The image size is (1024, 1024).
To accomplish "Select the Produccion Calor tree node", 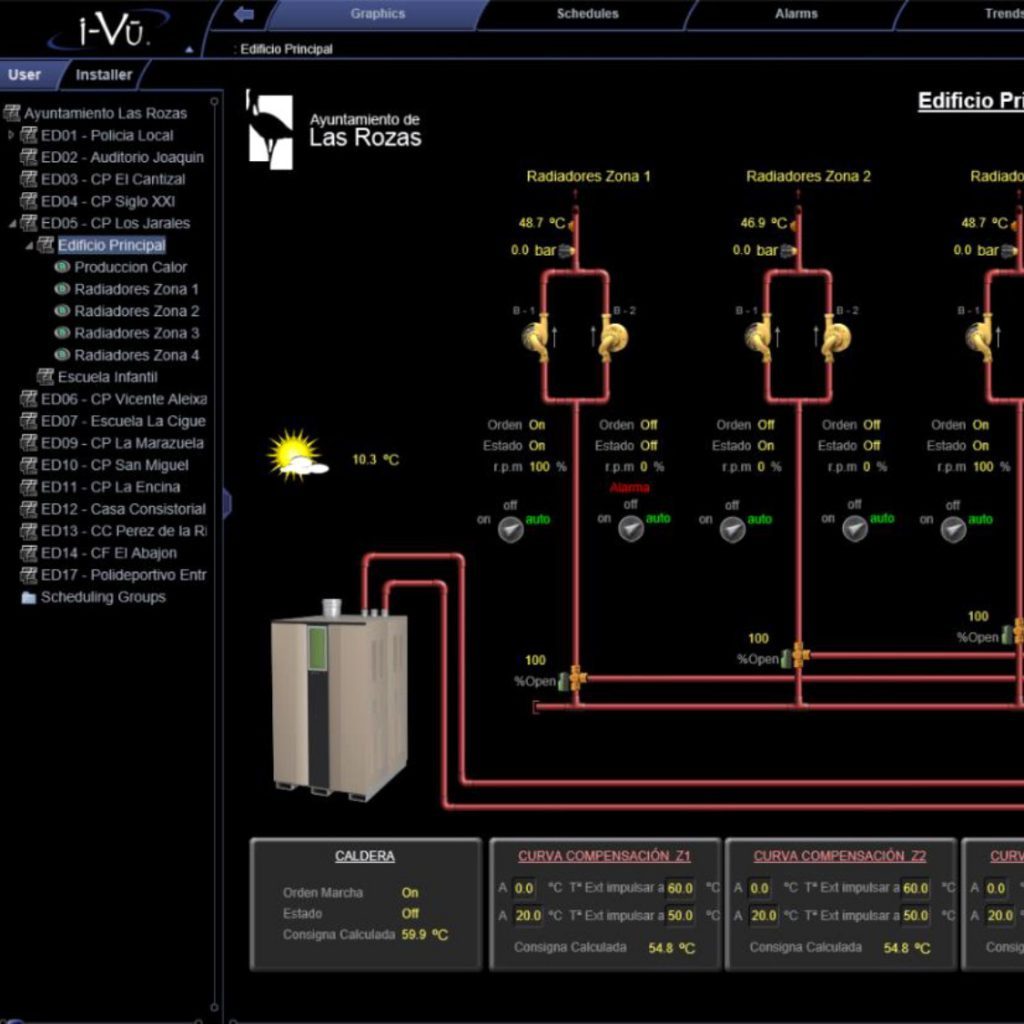I will coord(130,267).
